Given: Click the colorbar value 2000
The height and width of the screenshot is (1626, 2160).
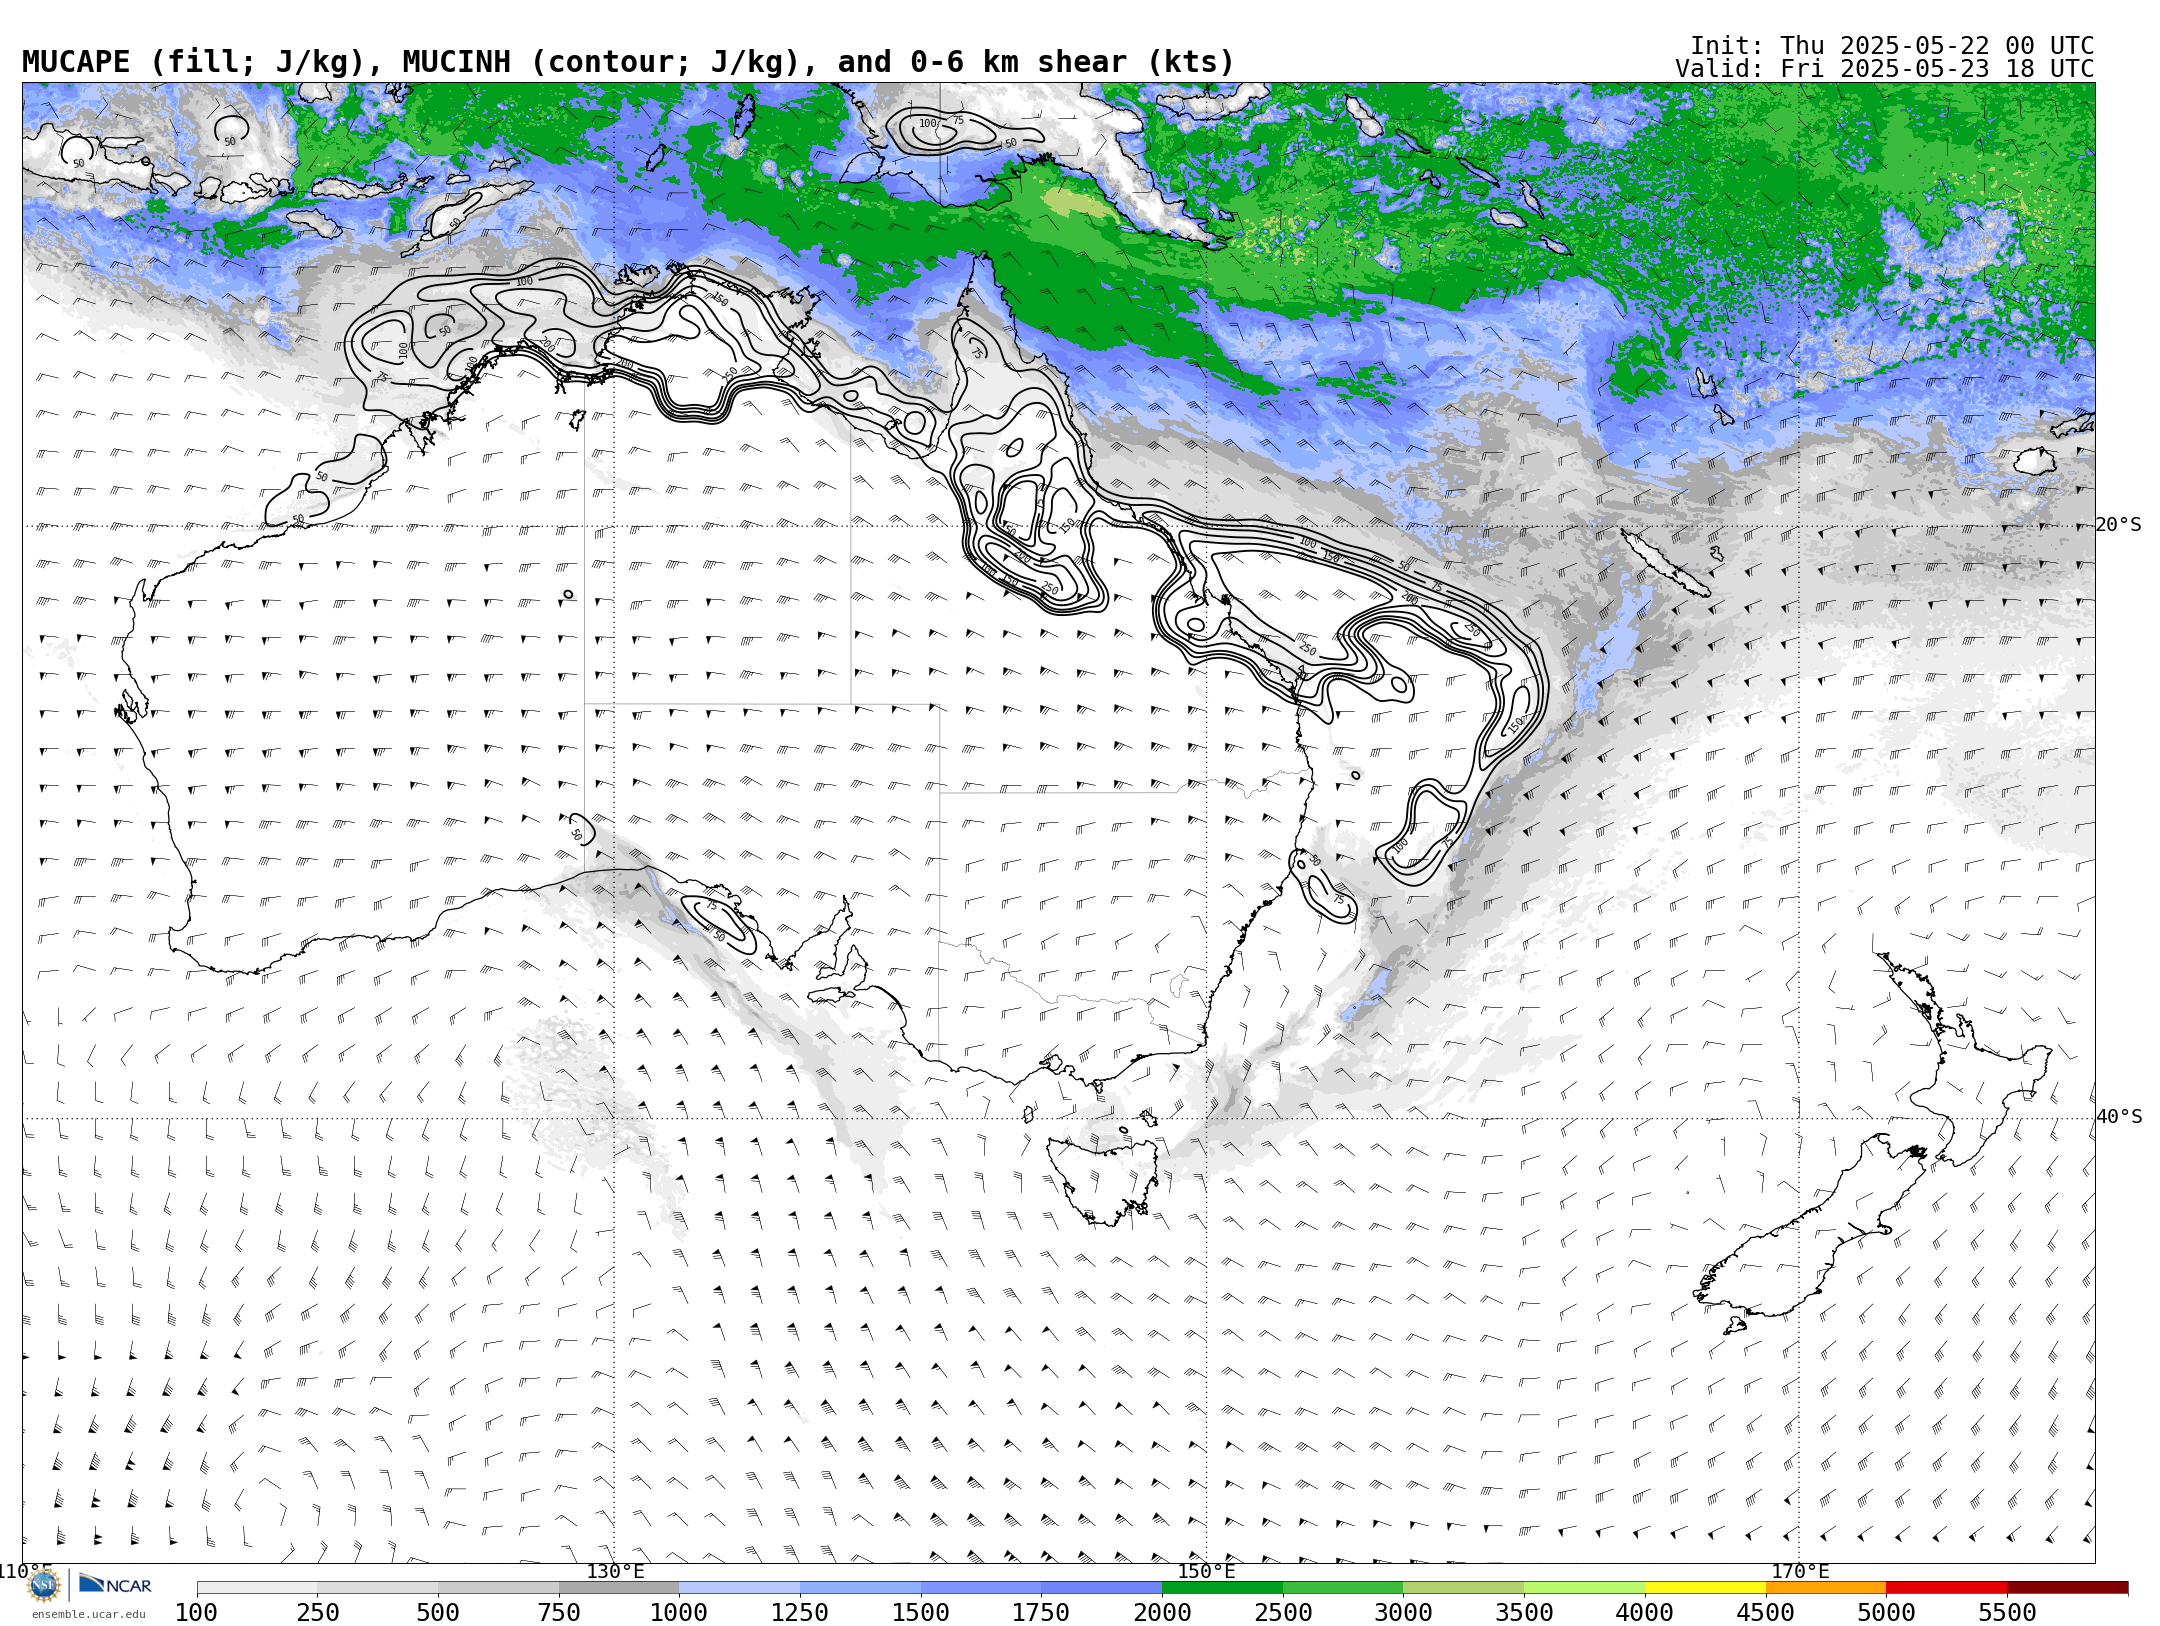Looking at the screenshot, I should (1162, 1613).
